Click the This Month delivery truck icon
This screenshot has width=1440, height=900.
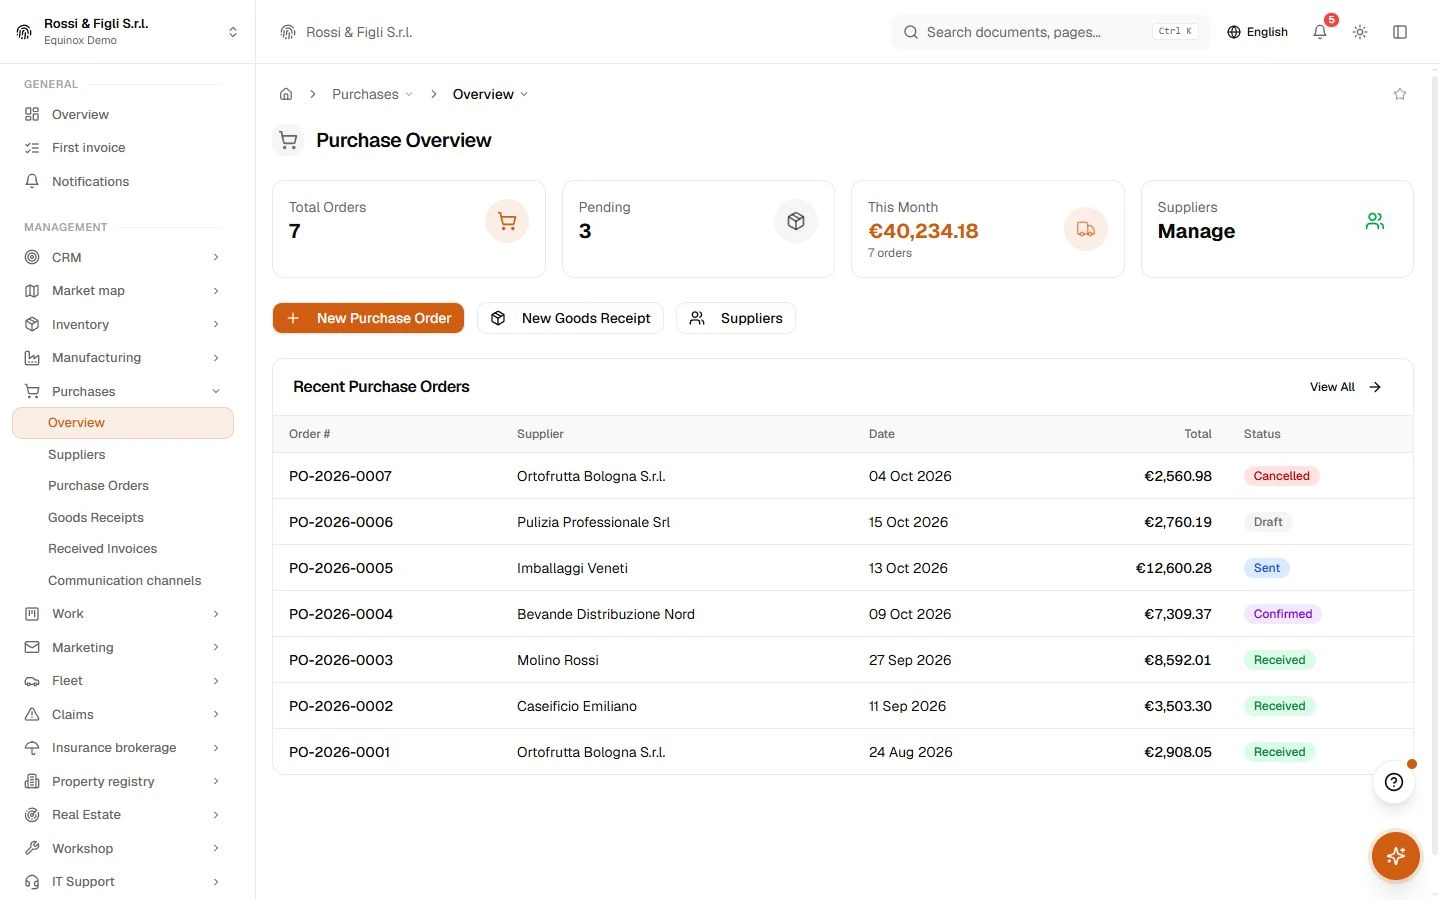point(1086,229)
